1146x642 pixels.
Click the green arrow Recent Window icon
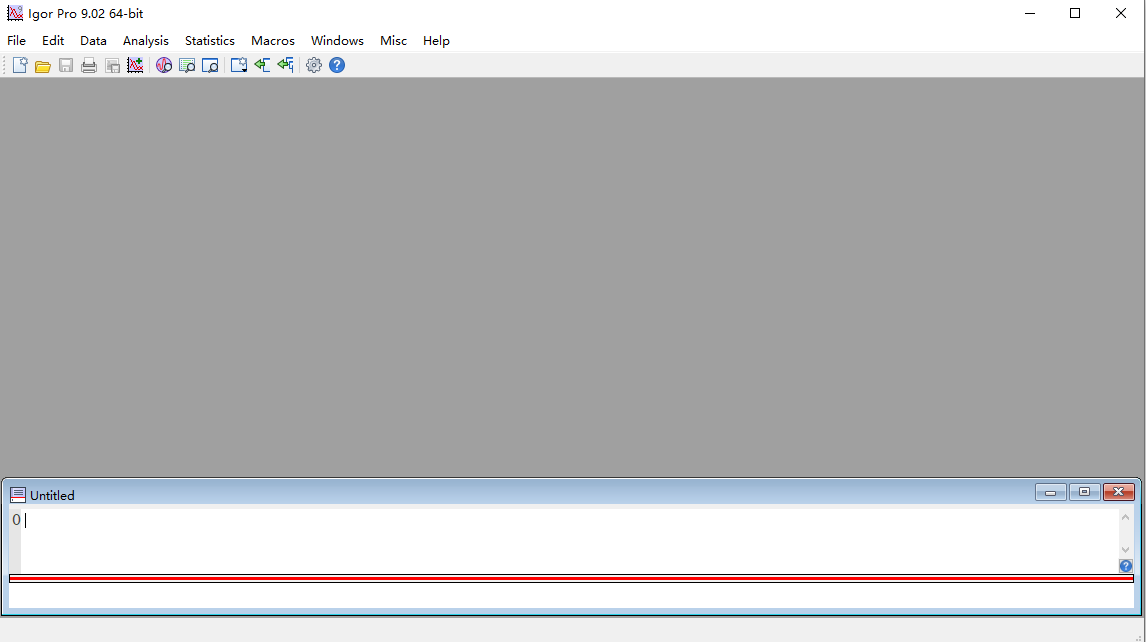(262, 65)
